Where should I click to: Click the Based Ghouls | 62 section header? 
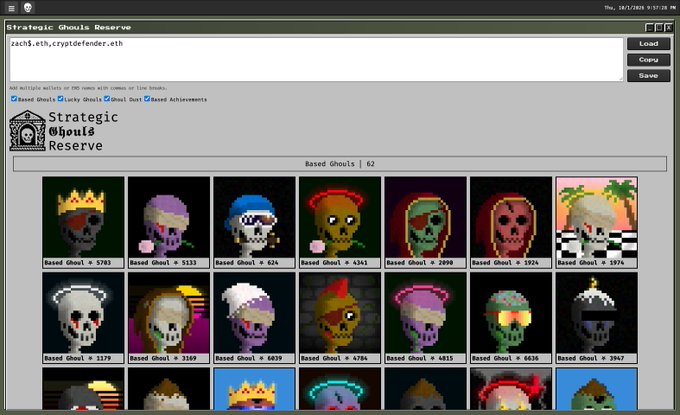(340, 164)
